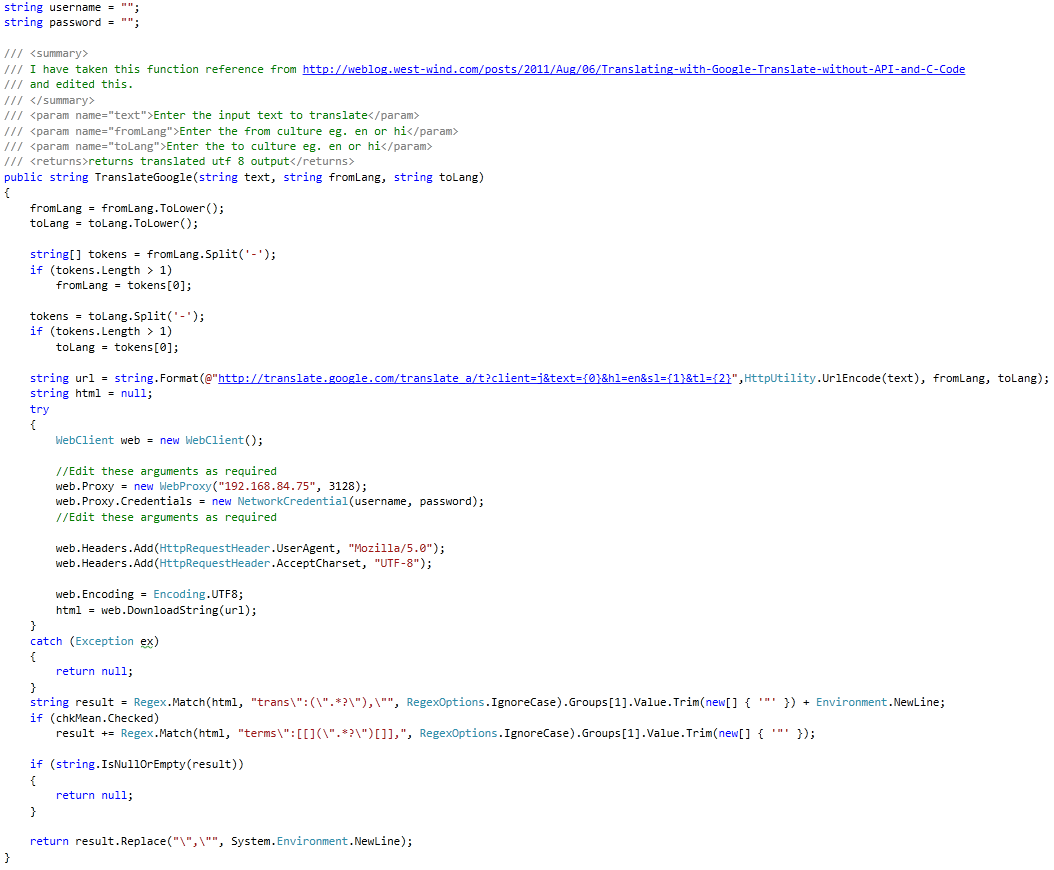Click 'WebClient web = new WebClient();'

[159, 440]
